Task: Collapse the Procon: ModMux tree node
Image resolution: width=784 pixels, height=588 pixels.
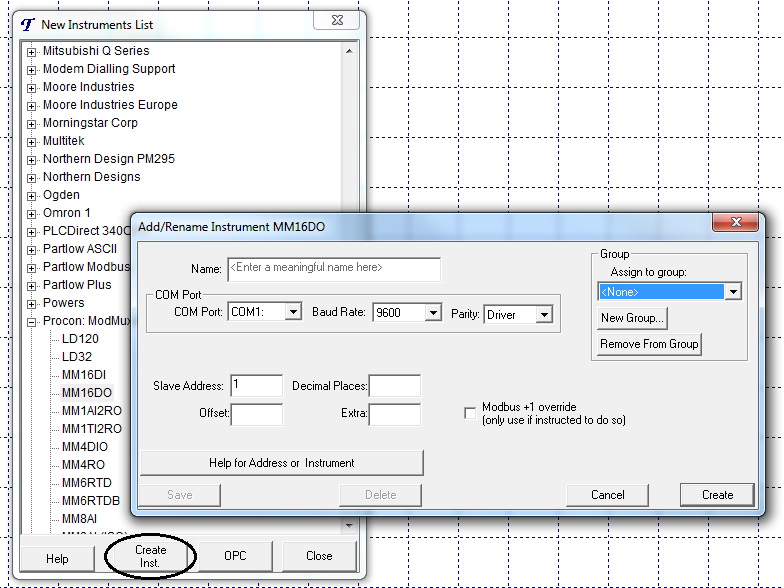Action: (32, 321)
